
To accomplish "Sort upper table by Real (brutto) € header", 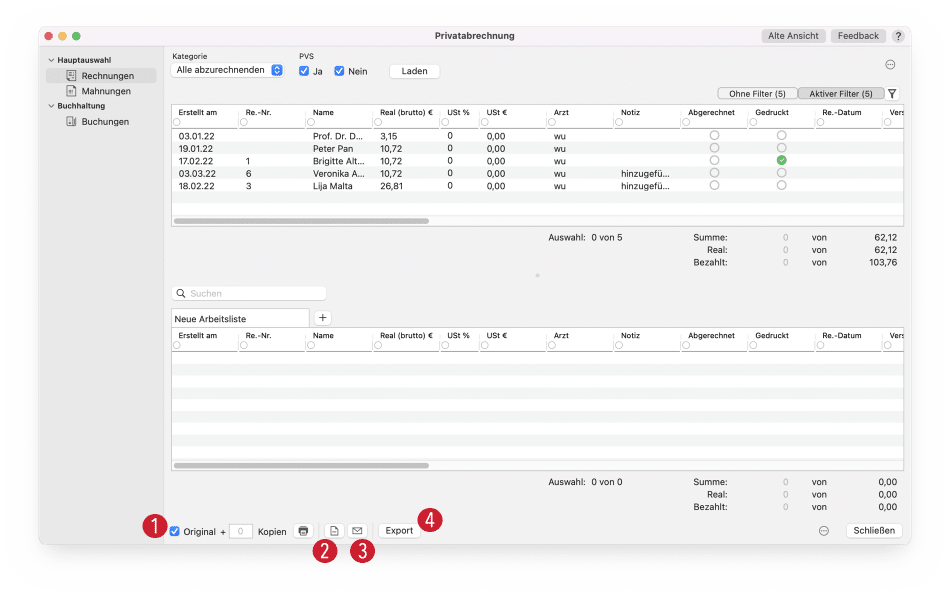I will point(406,113).
